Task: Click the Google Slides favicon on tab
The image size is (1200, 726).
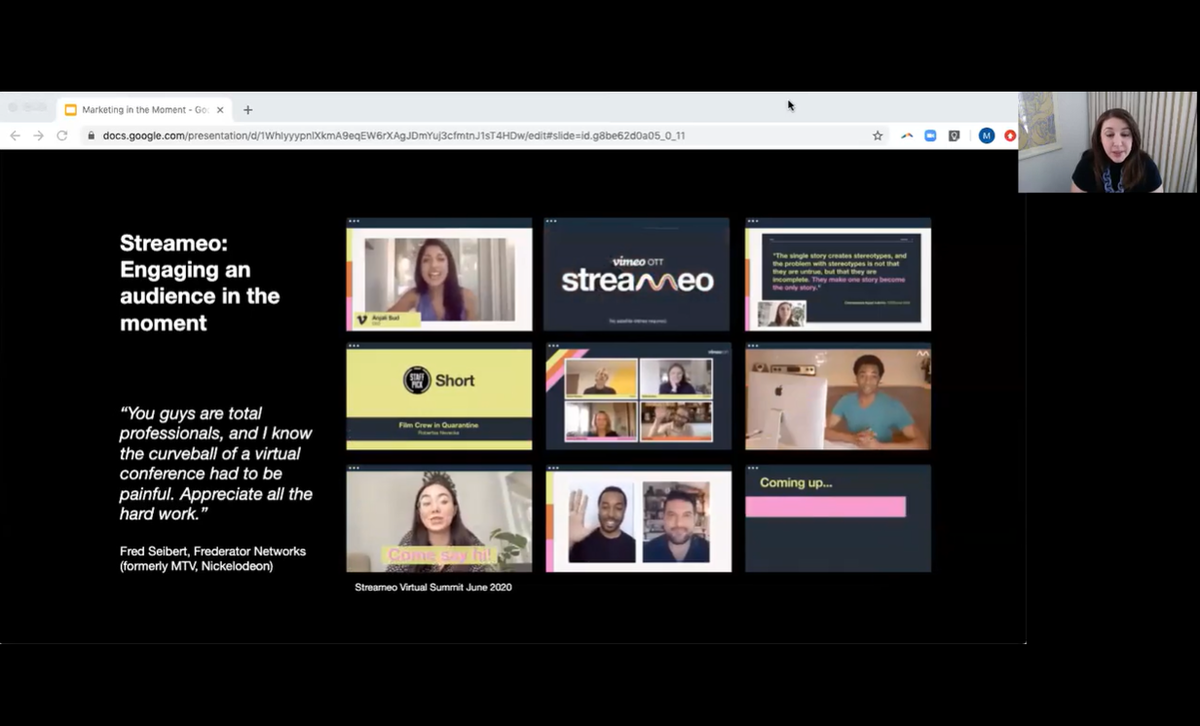Action: (x=71, y=110)
